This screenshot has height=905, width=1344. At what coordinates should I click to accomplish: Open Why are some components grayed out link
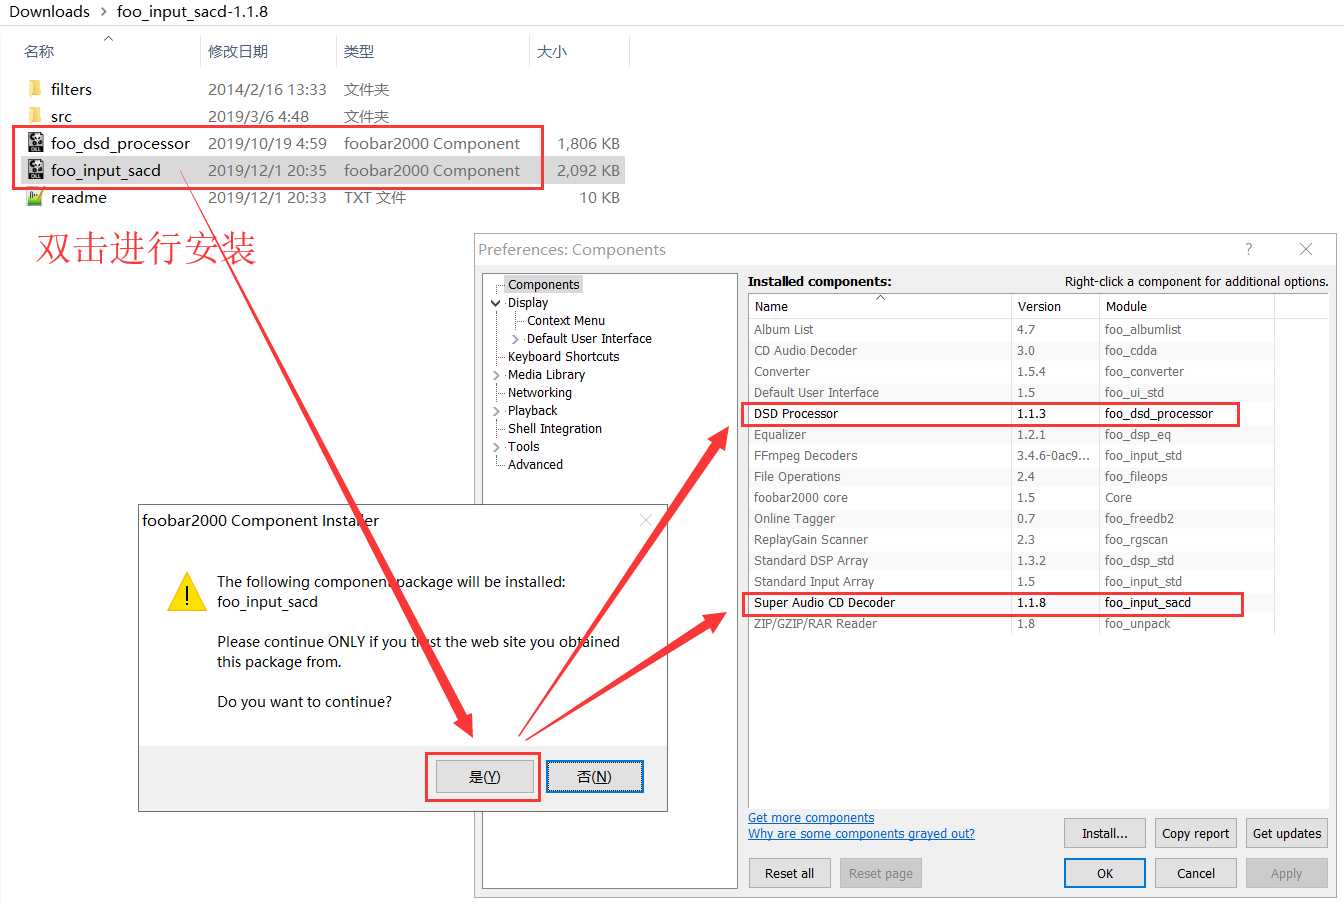click(861, 833)
